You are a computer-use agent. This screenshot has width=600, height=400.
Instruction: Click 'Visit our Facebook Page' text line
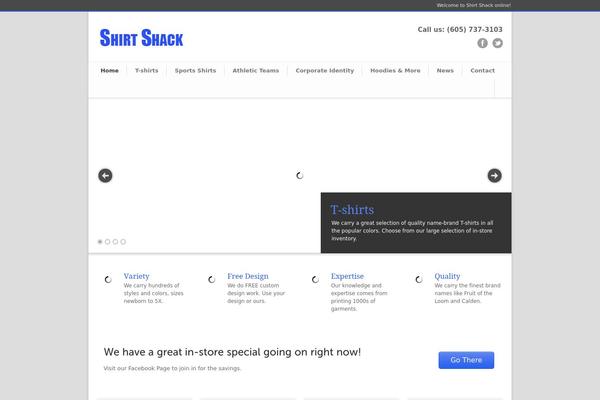[x=172, y=368]
